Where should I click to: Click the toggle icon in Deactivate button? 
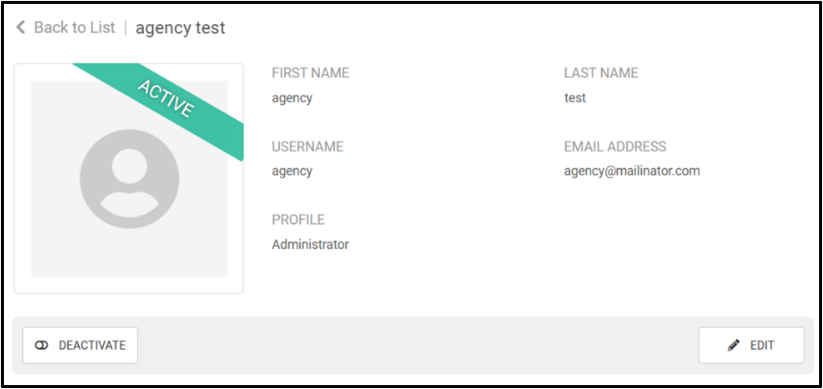(x=41, y=345)
